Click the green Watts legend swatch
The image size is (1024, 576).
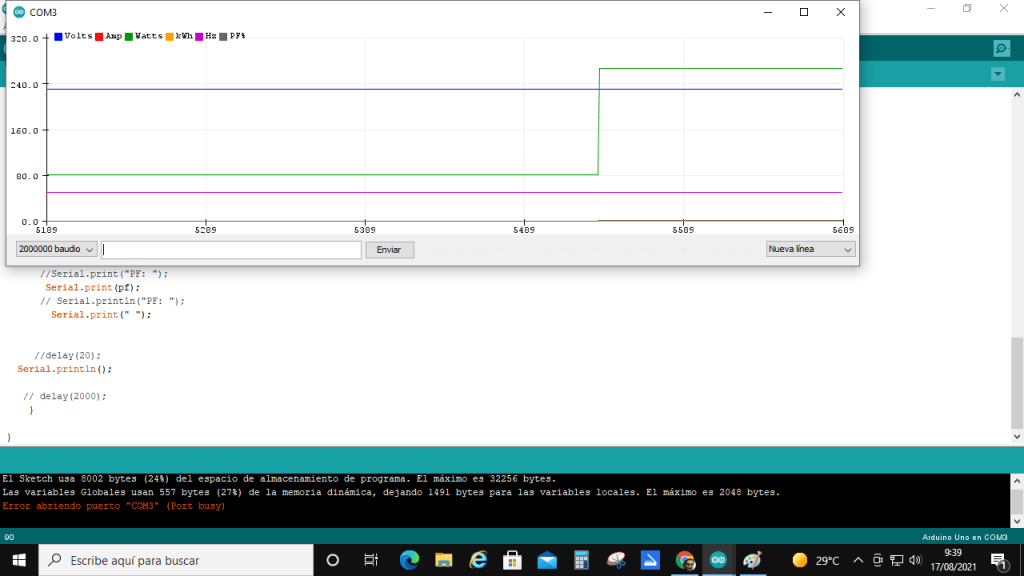tap(130, 36)
